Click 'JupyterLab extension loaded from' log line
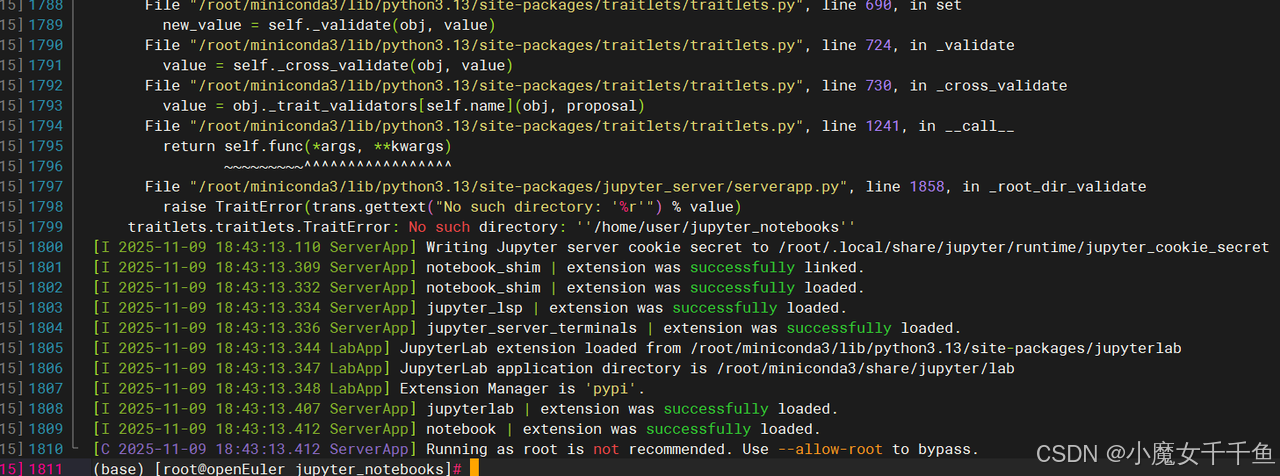Image resolution: width=1280 pixels, height=476 pixels. 637,348
